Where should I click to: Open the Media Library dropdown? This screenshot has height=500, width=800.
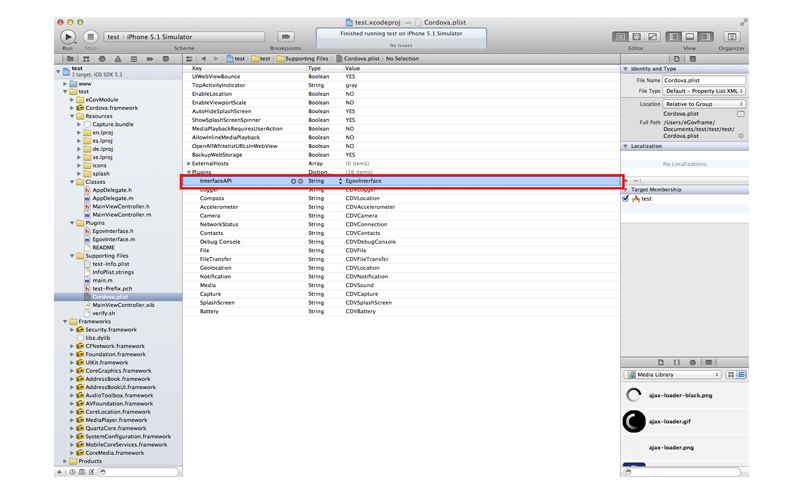click(x=673, y=375)
